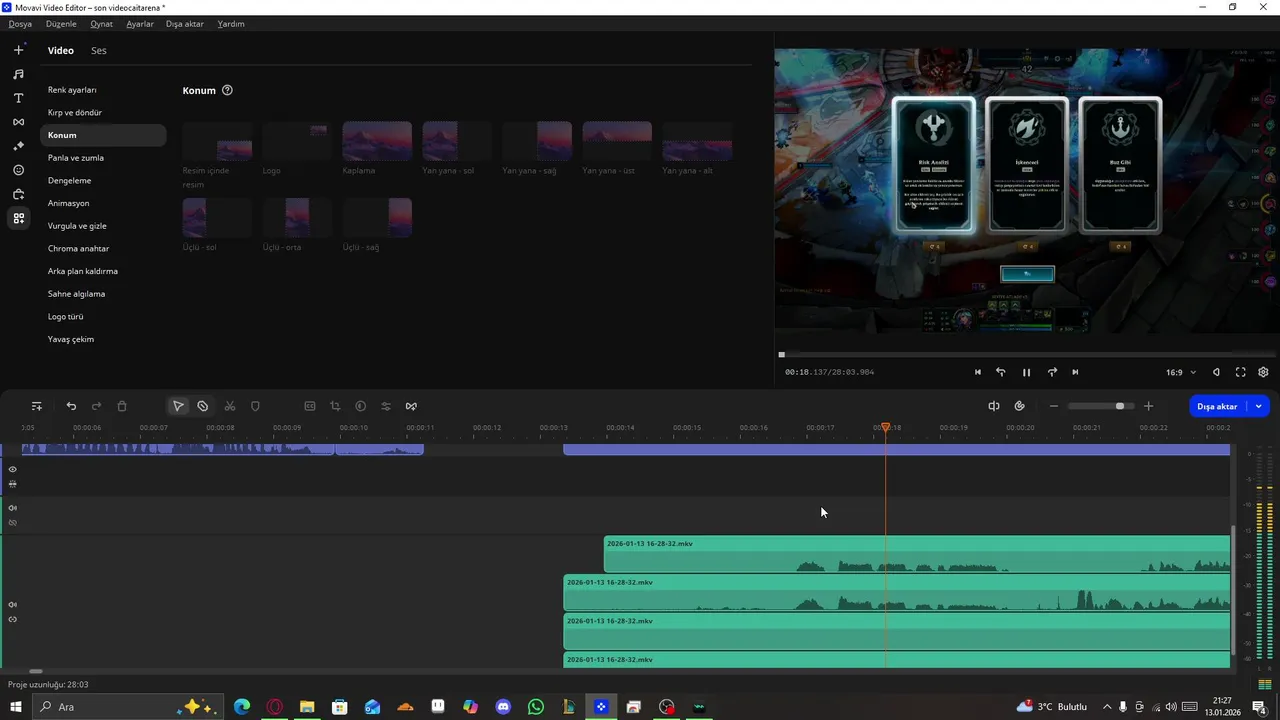Split clip with scissors icon
The height and width of the screenshot is (720, 1280).
pos(230,406)
